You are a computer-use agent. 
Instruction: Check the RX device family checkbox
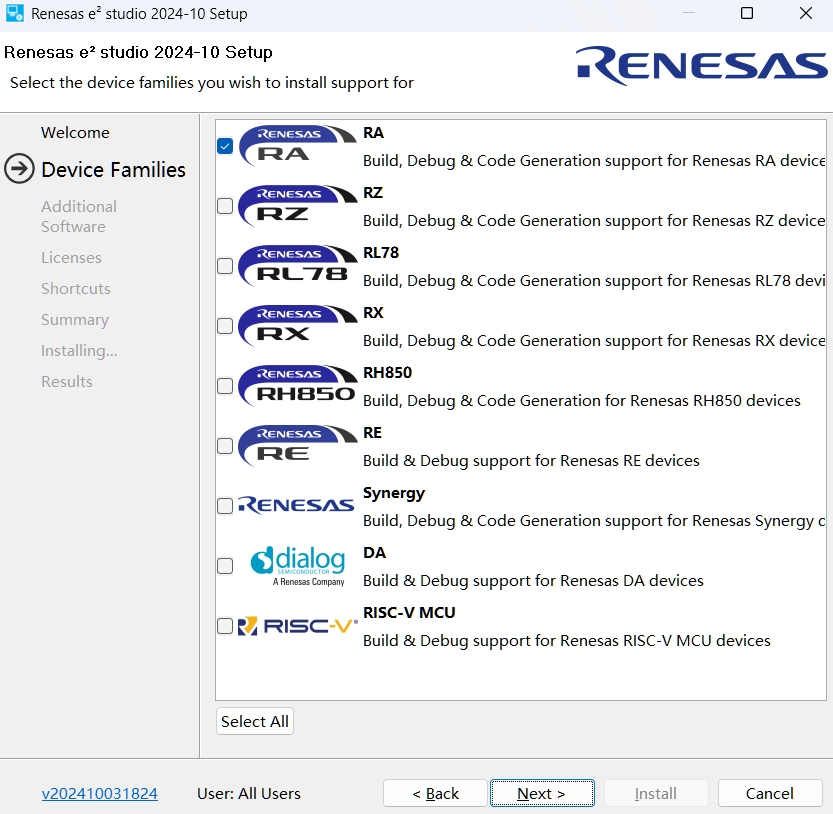tap(225, 326)
